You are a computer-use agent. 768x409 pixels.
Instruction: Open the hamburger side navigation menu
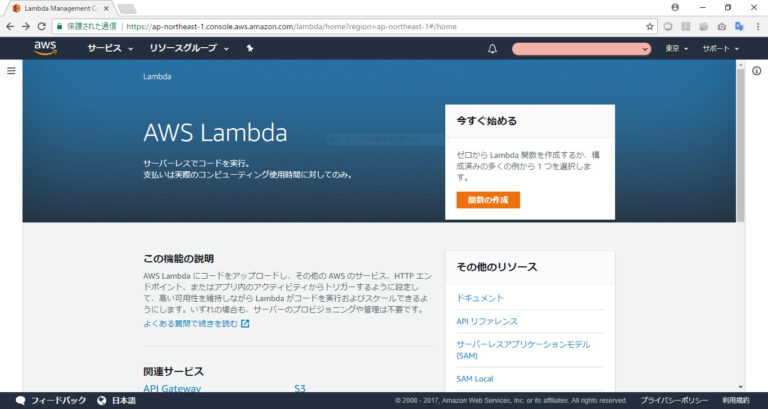[x=11, y=71]
